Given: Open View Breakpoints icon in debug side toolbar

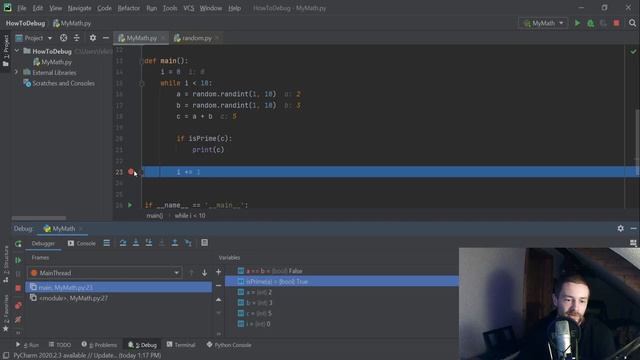Looking at the screenshot, I should click(x=18, y=305).
